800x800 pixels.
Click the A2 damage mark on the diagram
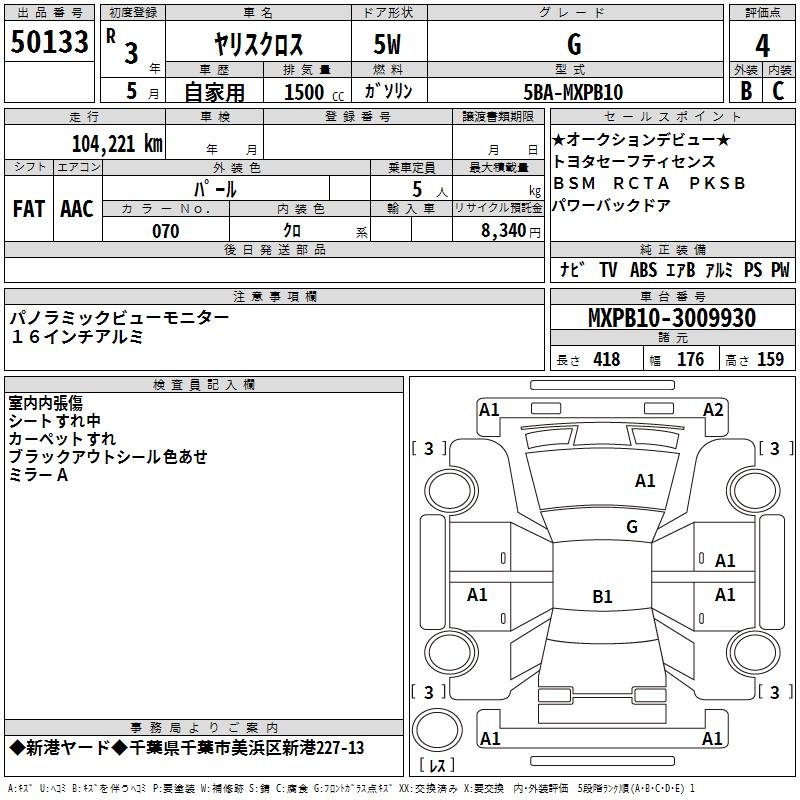pos(712,410)
